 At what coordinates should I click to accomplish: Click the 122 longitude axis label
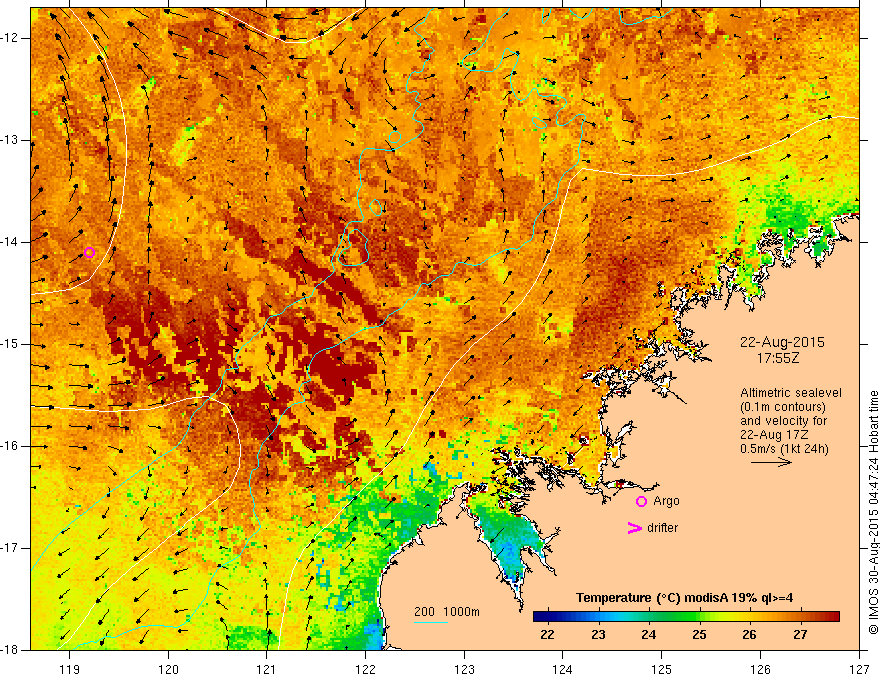[x=365, y=669]
